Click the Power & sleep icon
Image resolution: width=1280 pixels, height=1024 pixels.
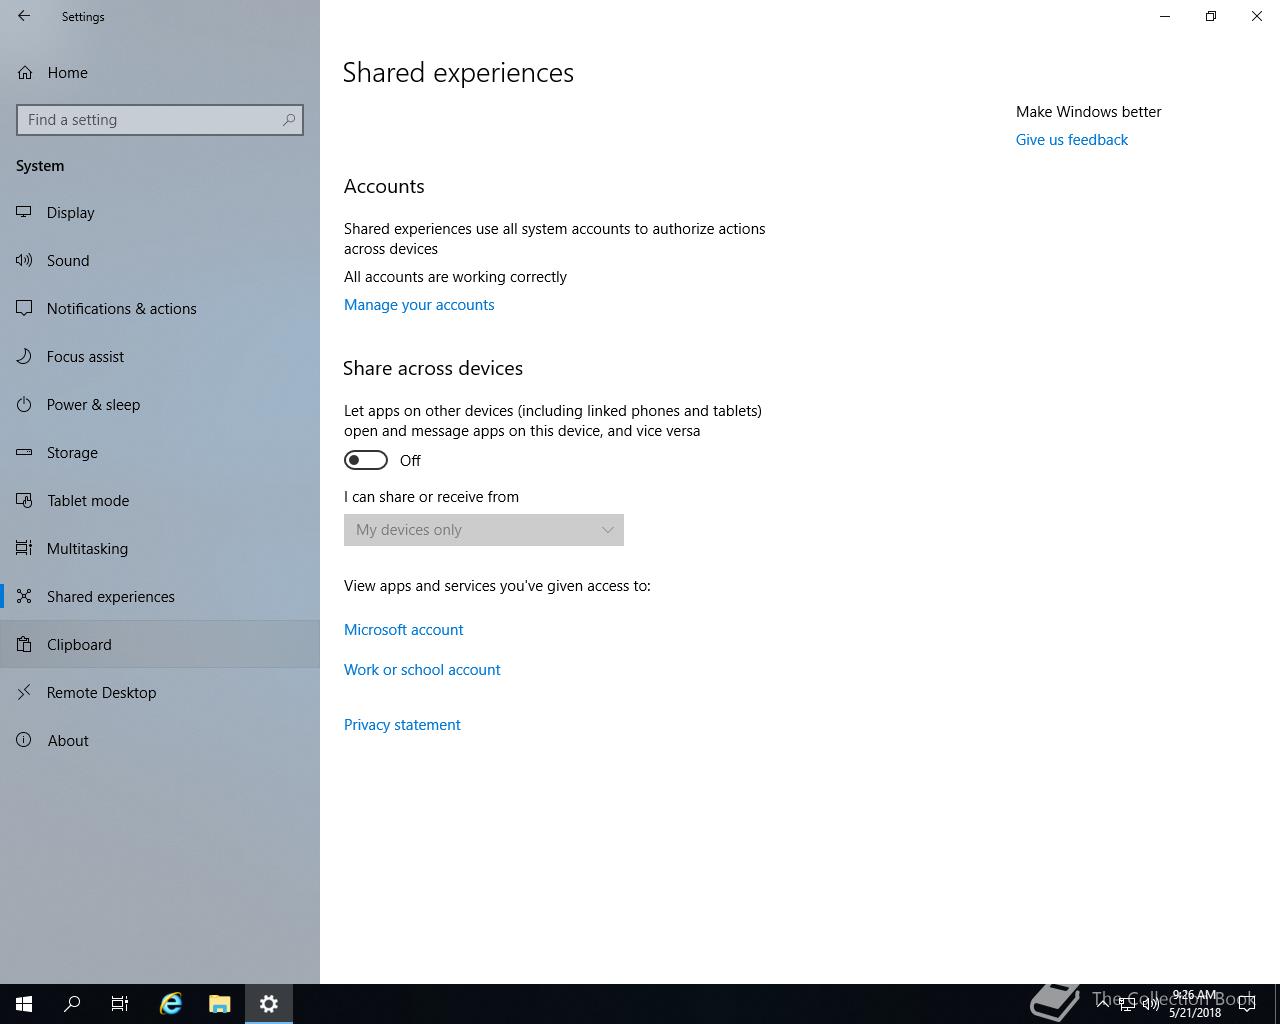[24, 404]
